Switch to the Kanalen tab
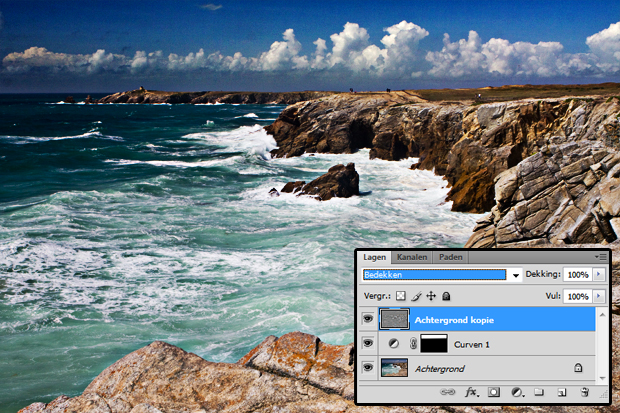The height and width of the screenshot is (413, 620). [412, 257]
